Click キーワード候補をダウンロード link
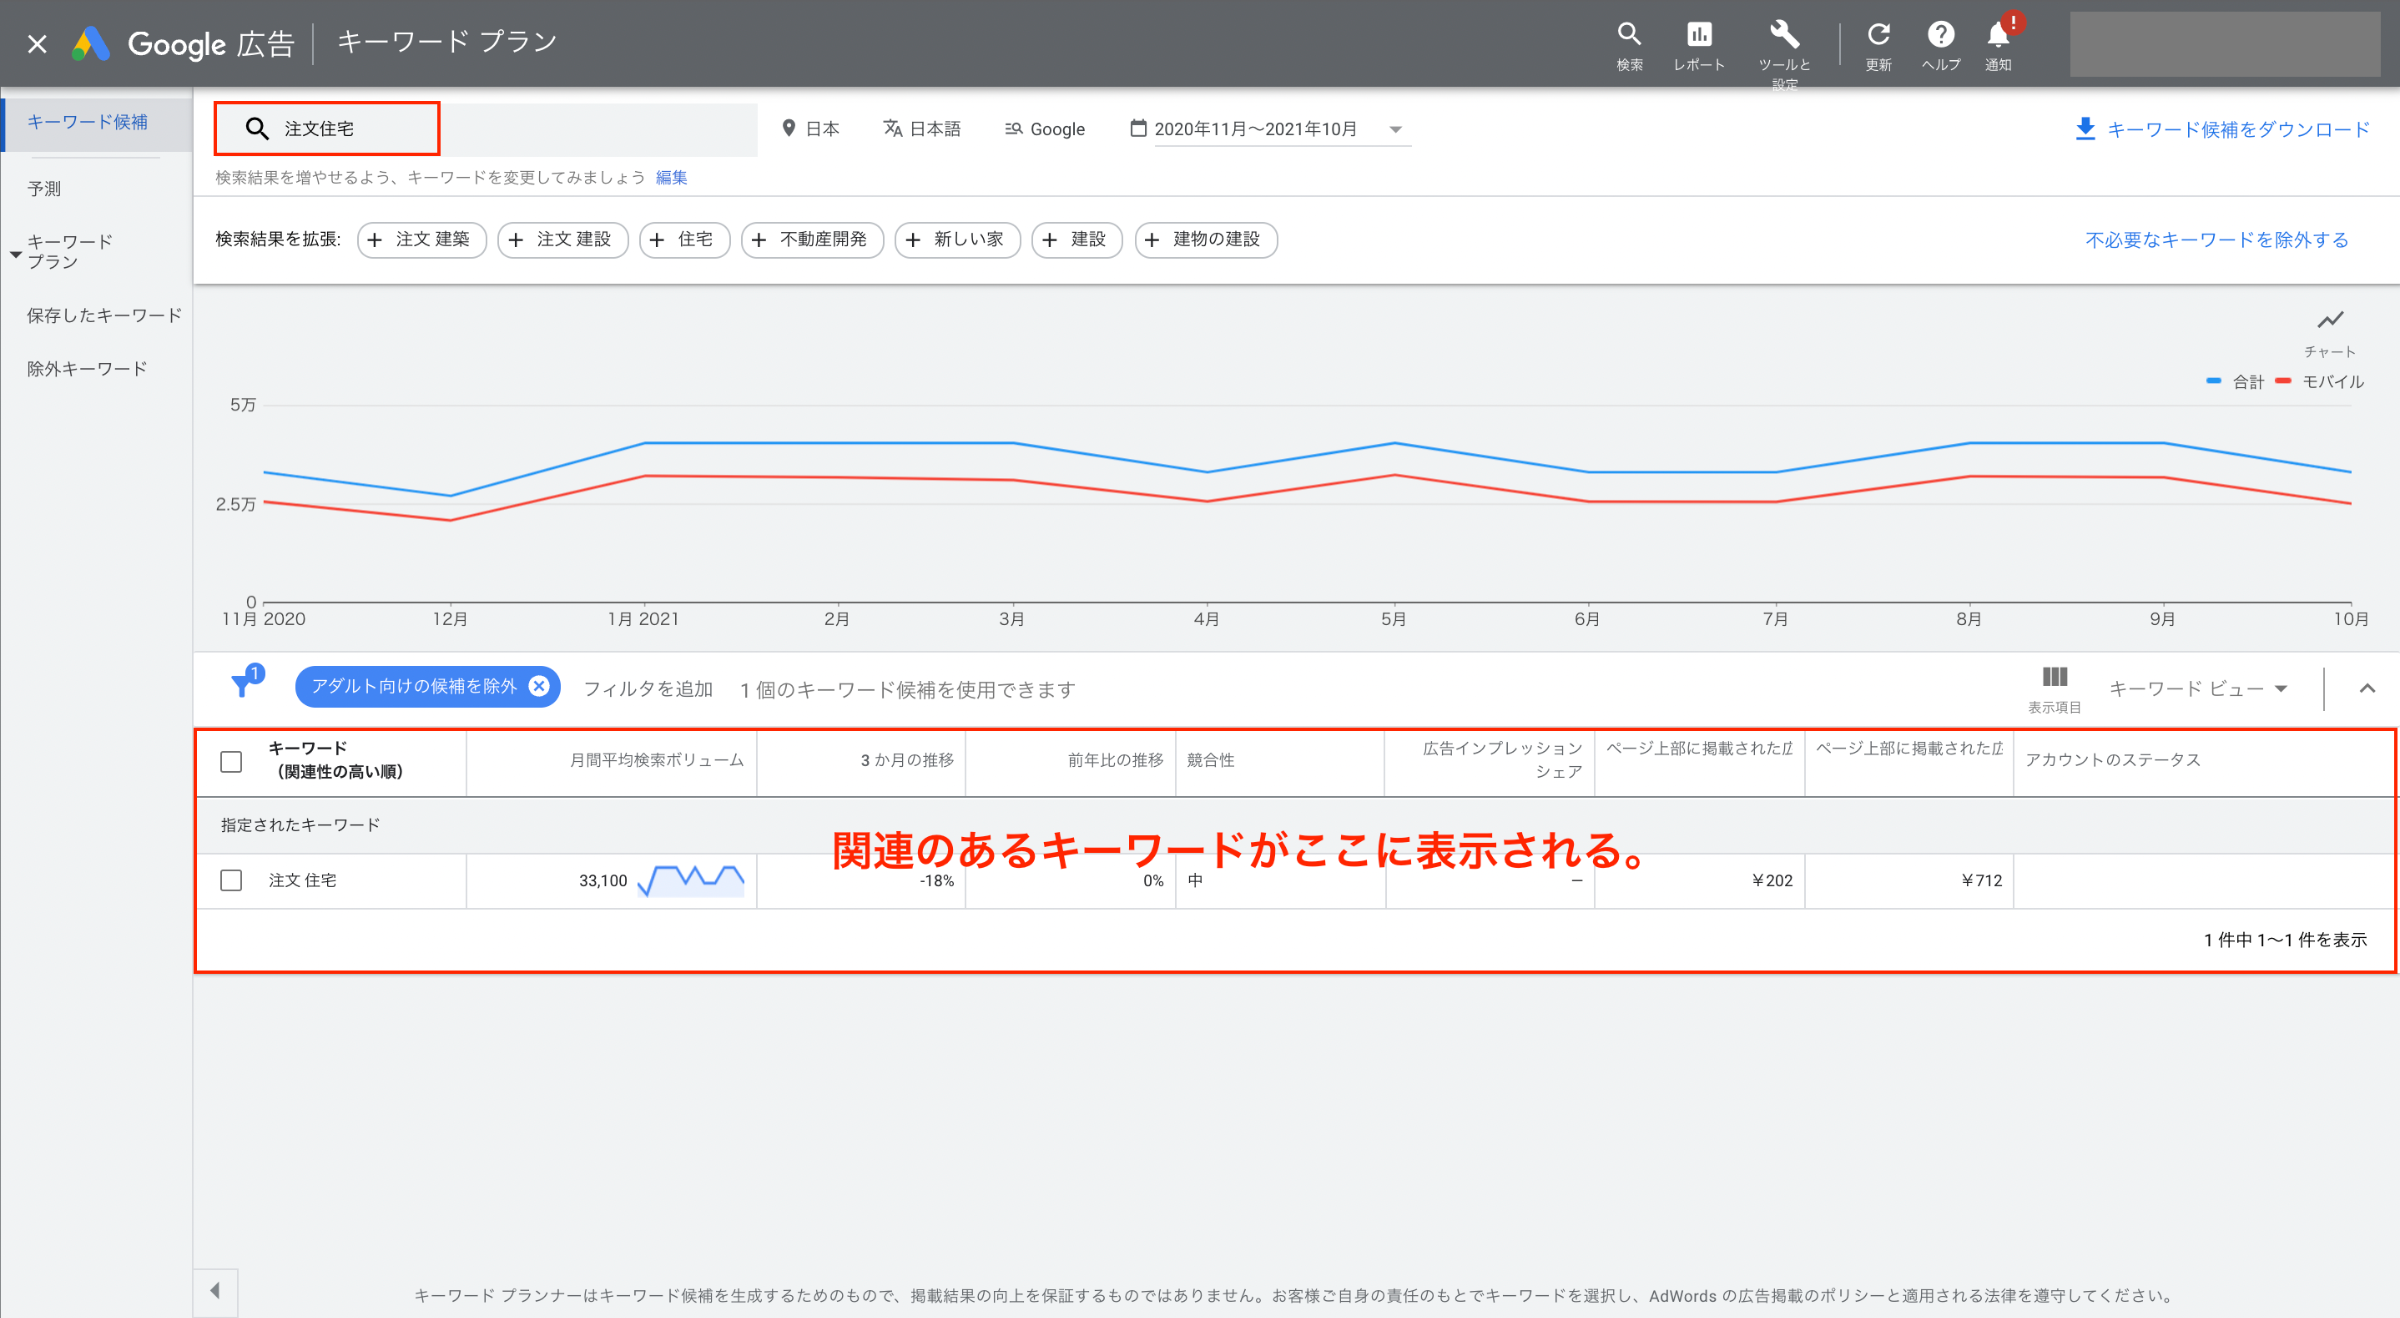Viewport: 2400px width, 1318px height. 2238,129
